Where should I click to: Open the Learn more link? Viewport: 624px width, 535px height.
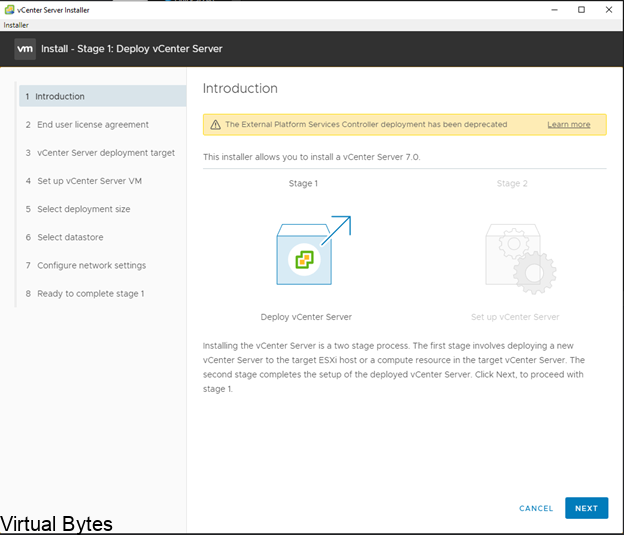click(x=569, y=125)
